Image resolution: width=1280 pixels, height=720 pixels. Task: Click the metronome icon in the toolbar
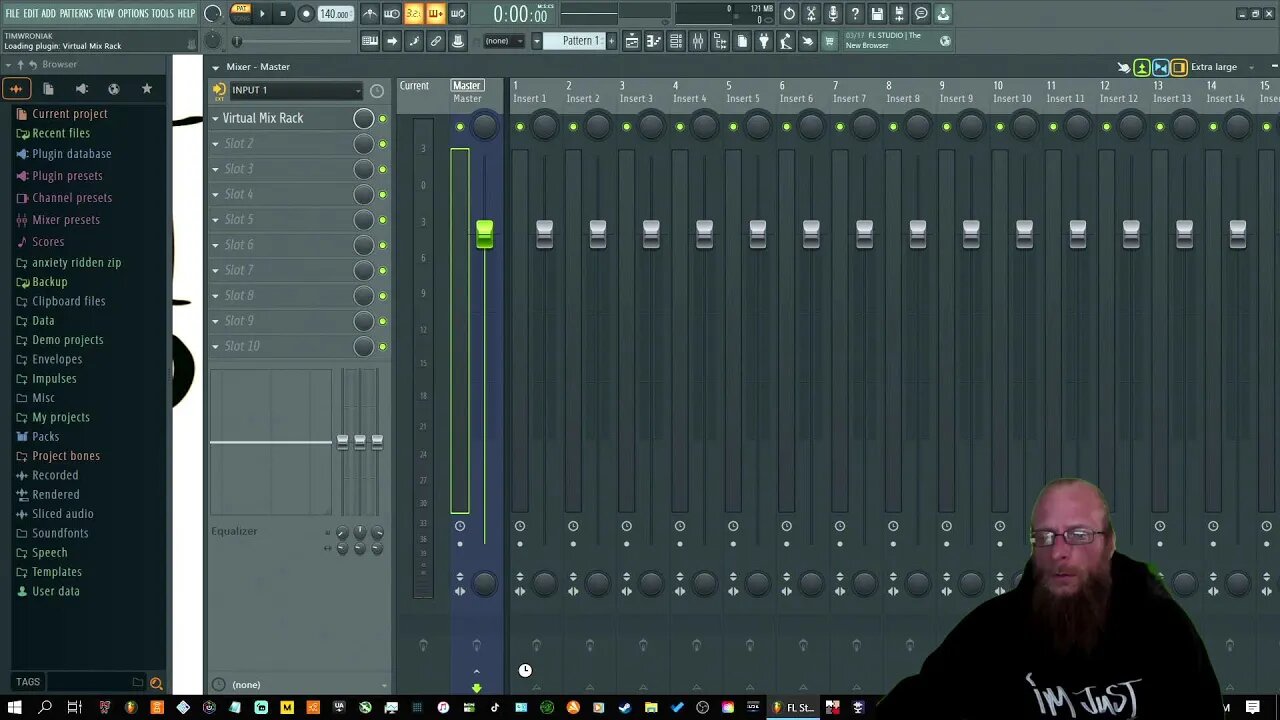(x=370, y=14)
